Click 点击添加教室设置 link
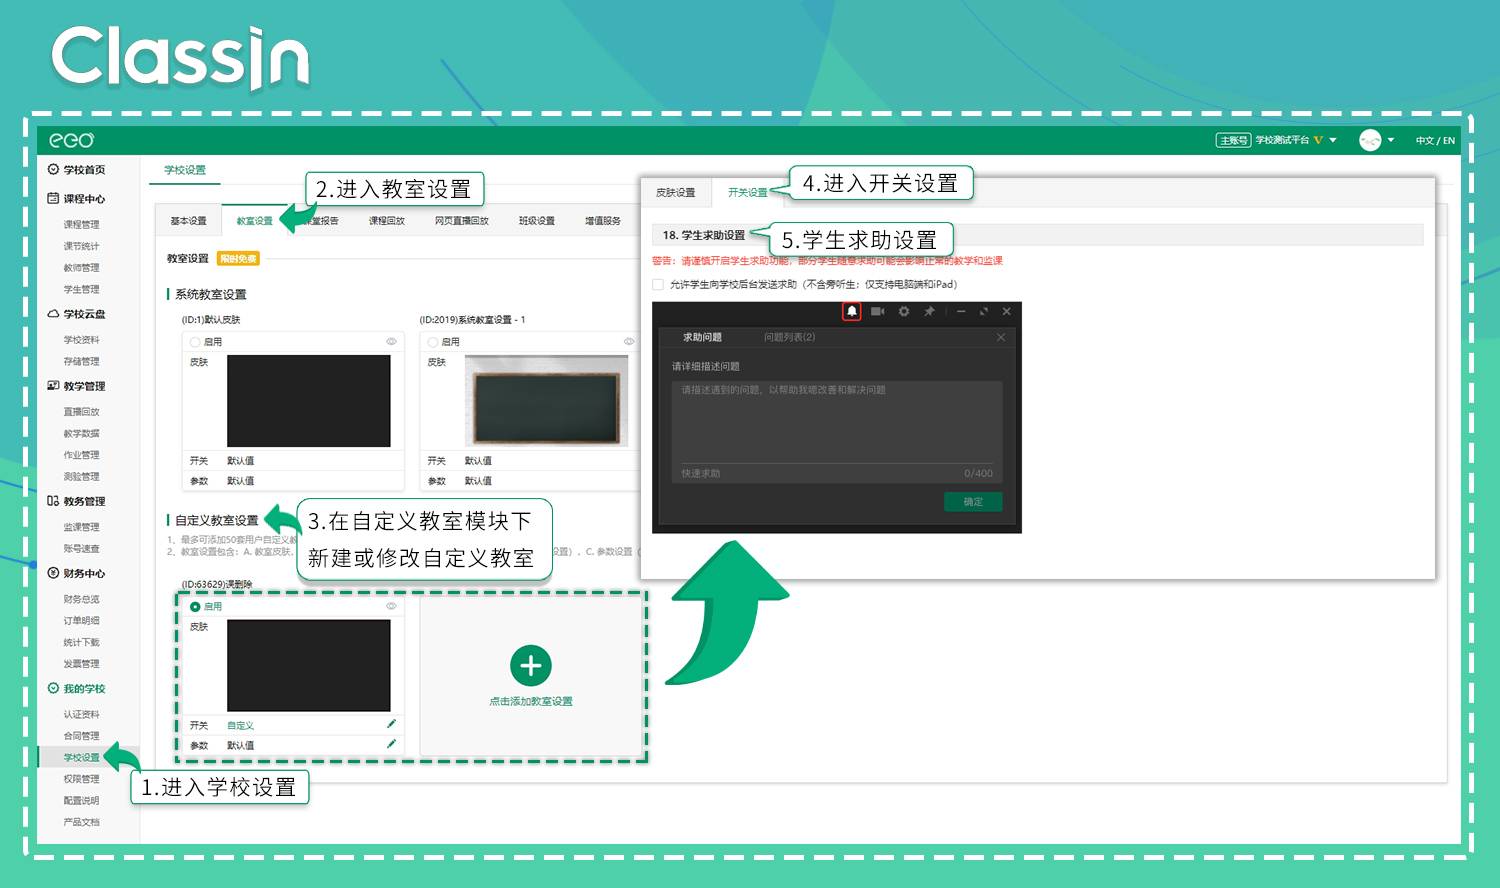Screen dimensions: 1500x888 (530, 702)
